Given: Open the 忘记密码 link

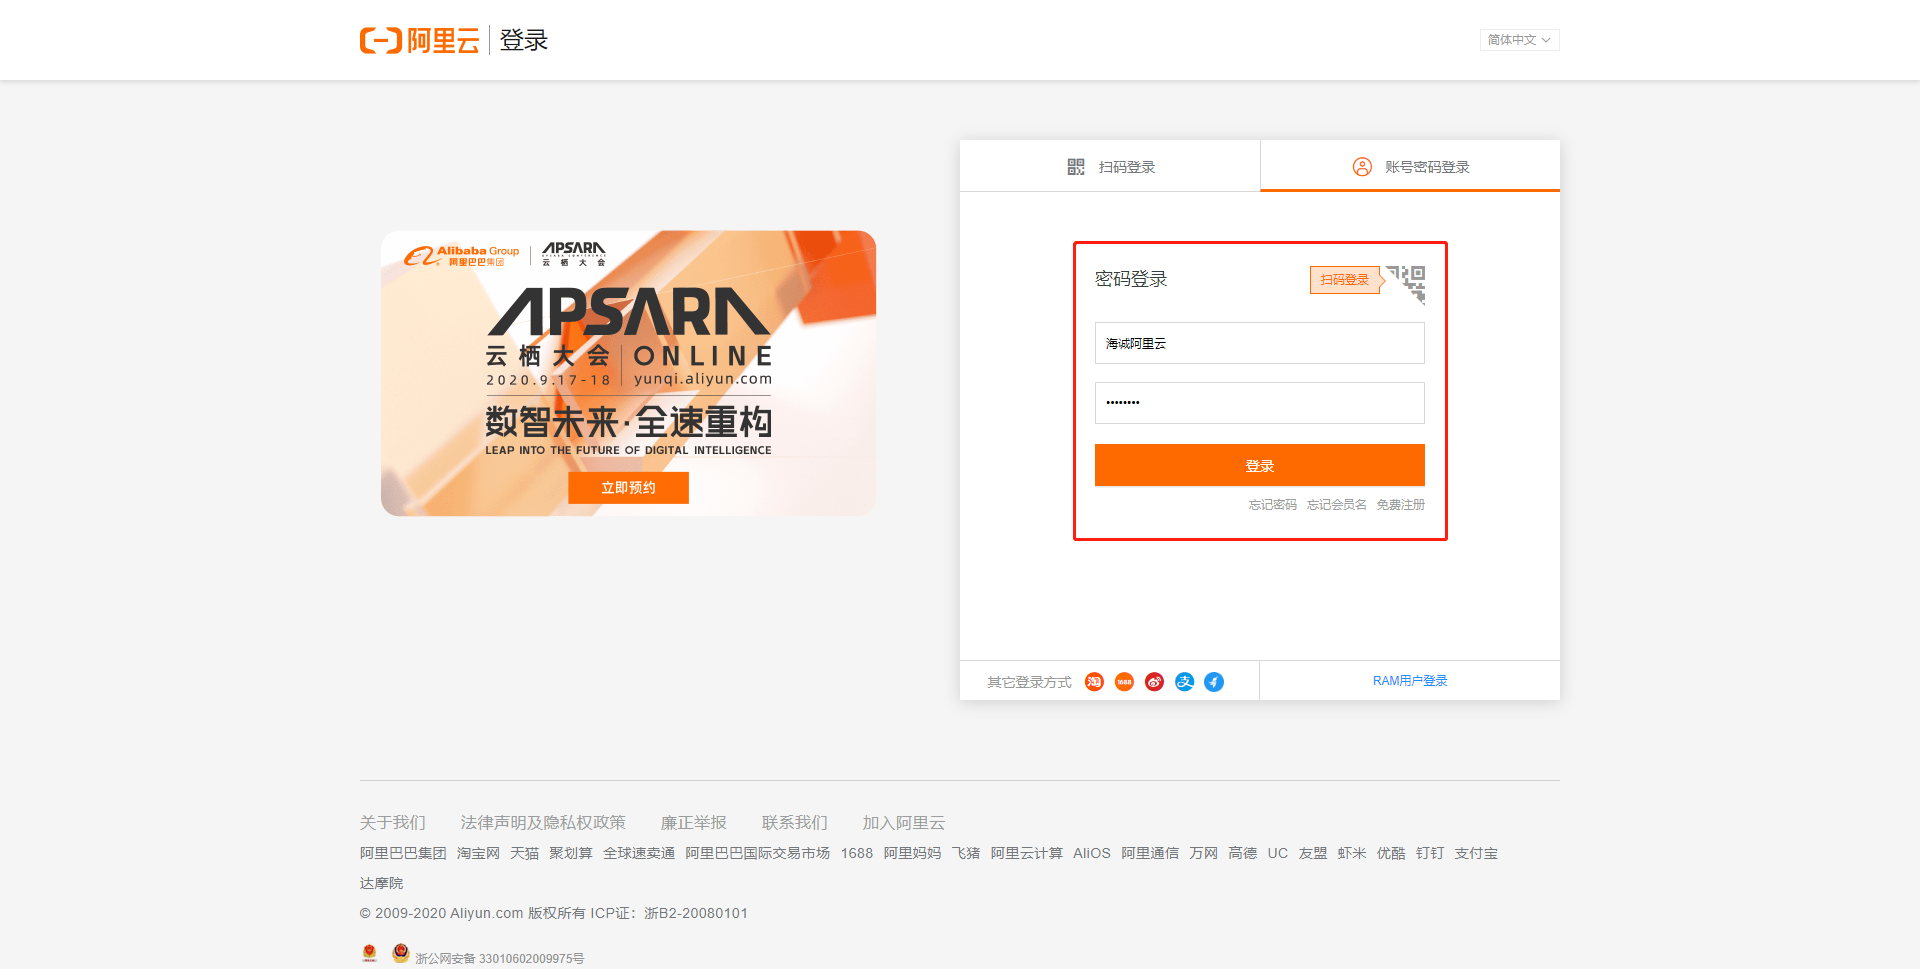Looking at the screenshot, I should (x=1272, y=505).
